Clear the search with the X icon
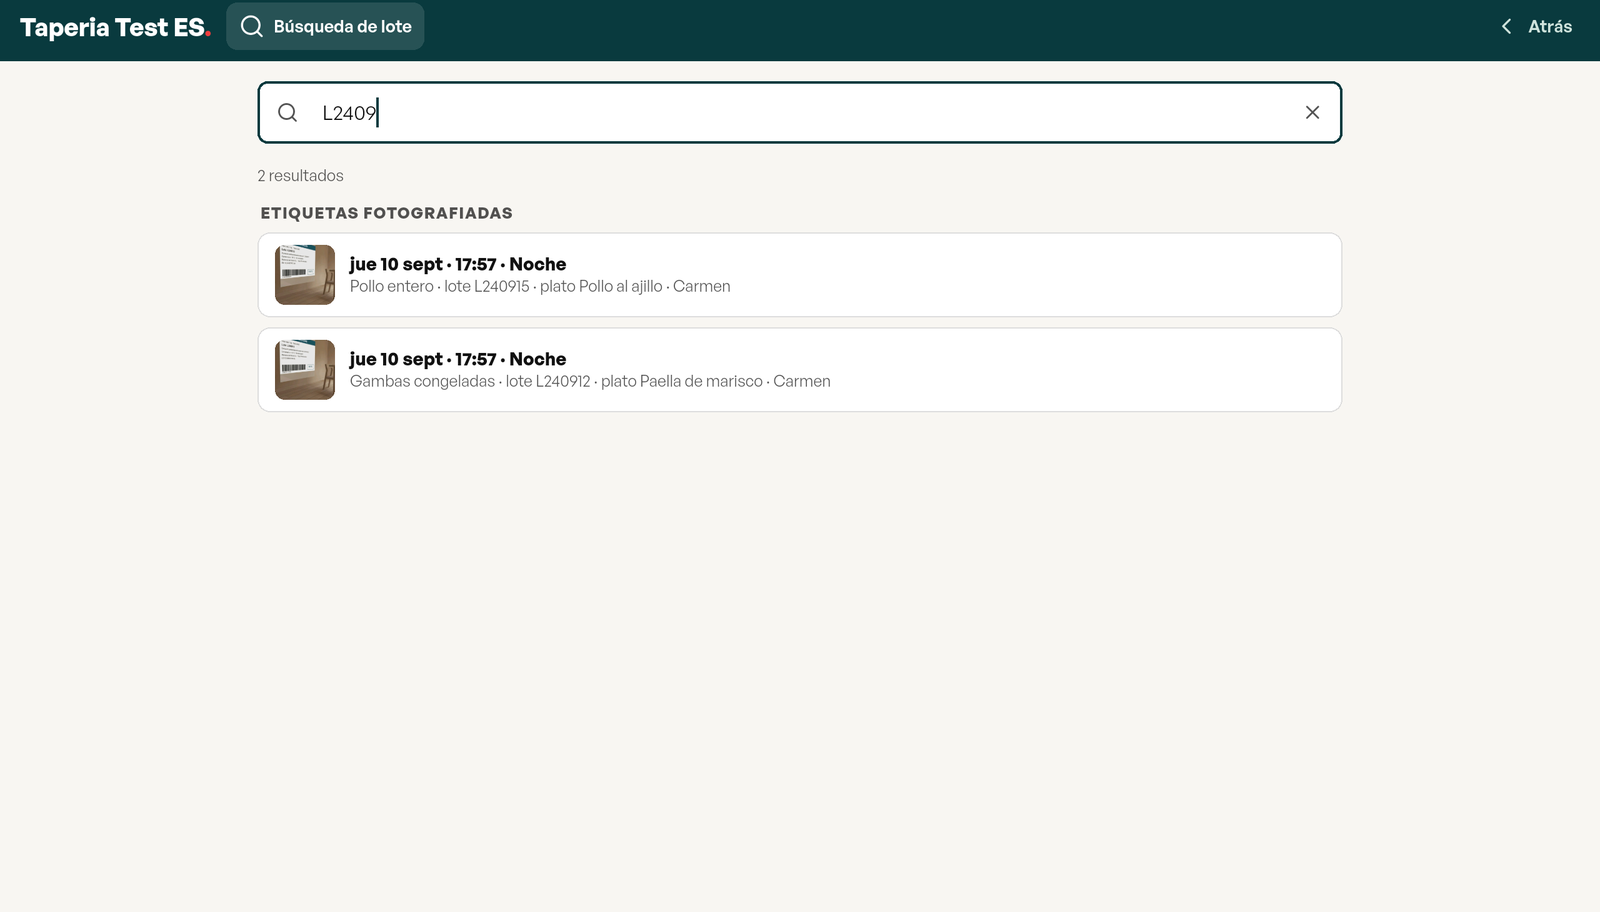This screenshot has width=1600, height=912. [x=1312, y=112]
